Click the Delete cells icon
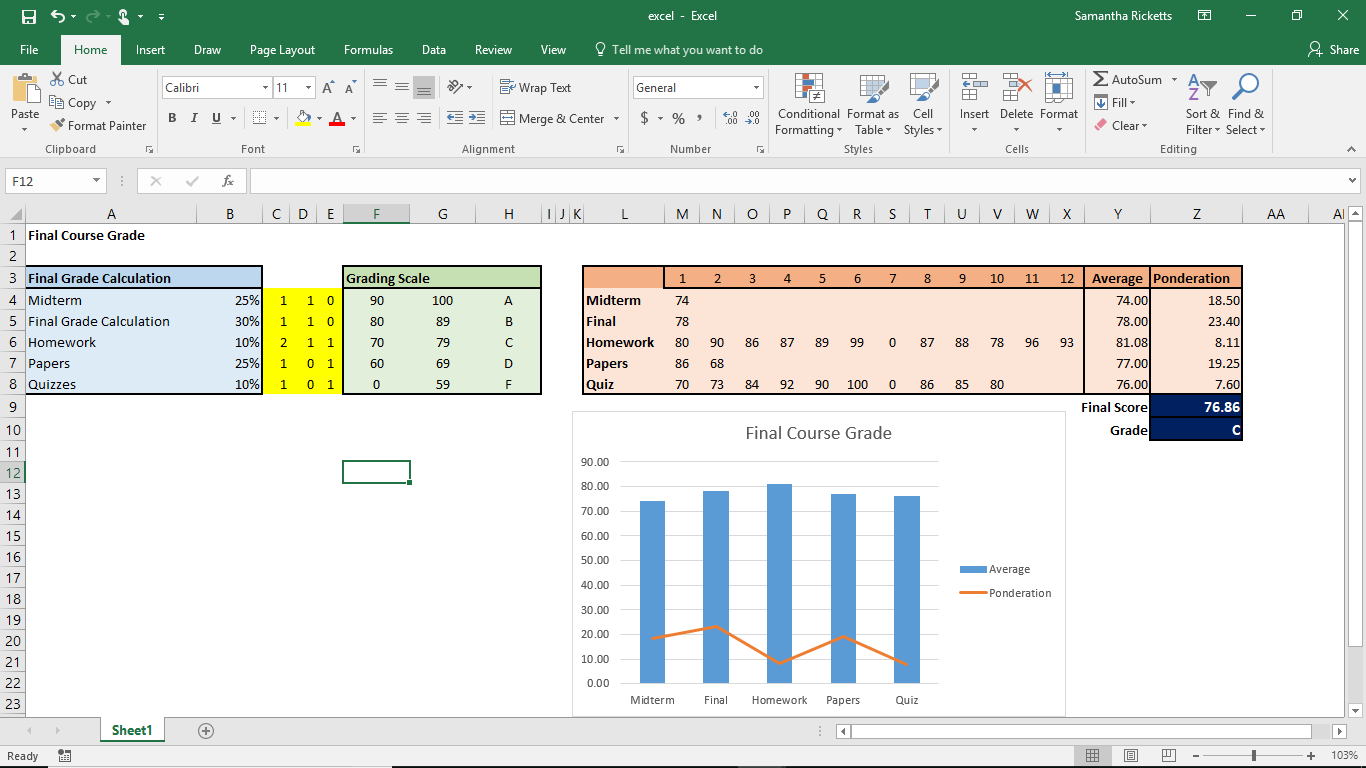 click(x=1016, y=88)
